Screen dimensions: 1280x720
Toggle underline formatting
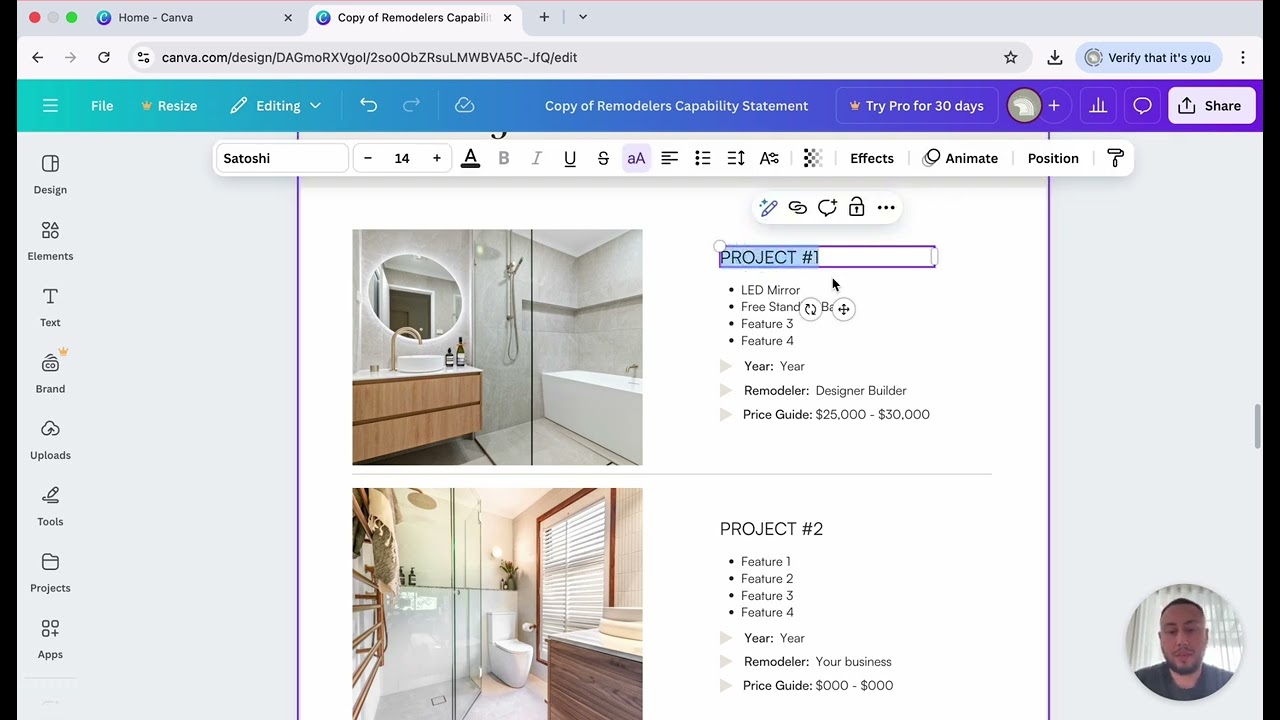click(570, 158)
